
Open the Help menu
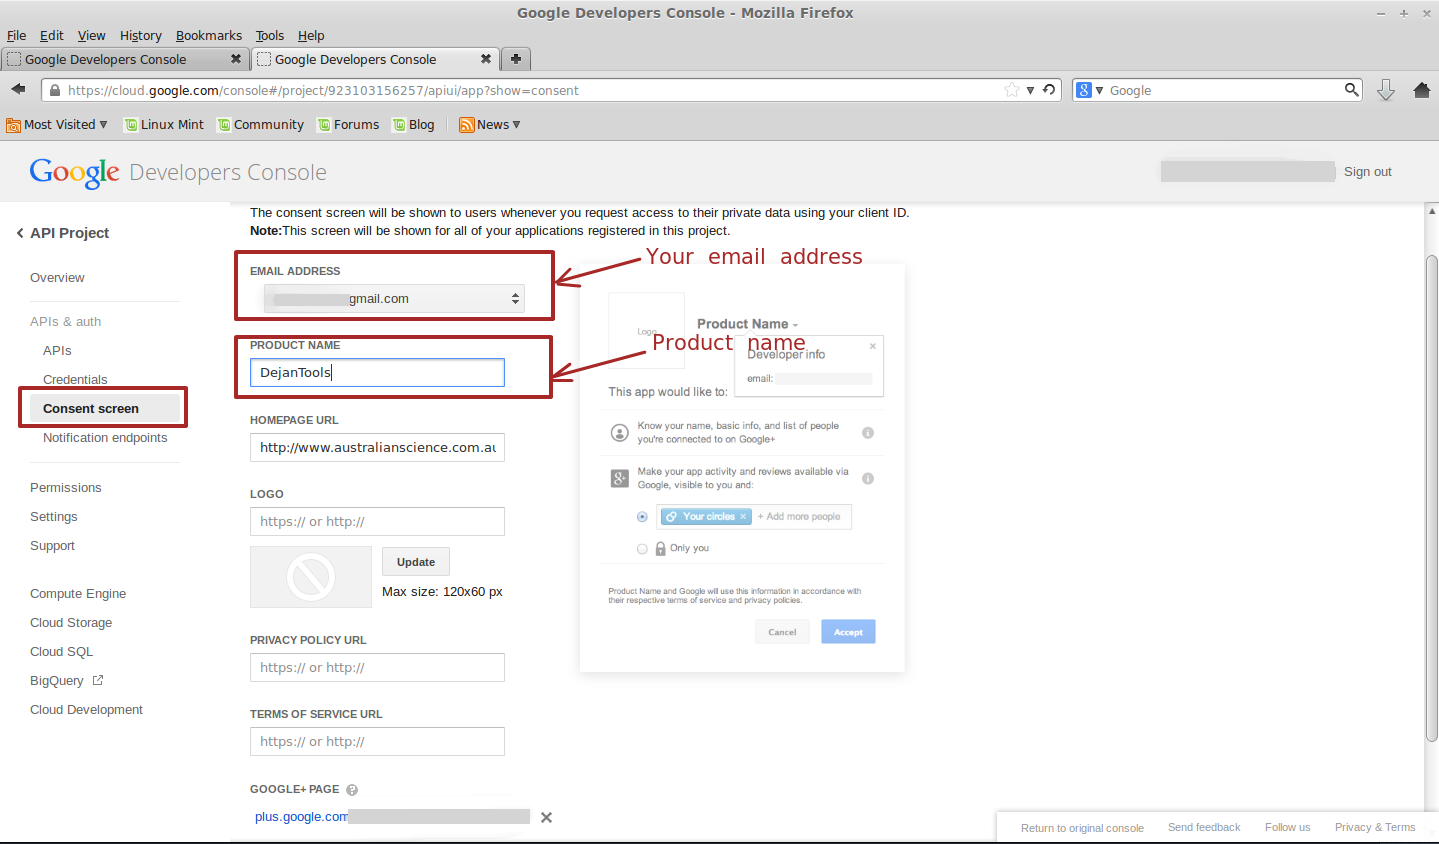click(x=311, y=35)
